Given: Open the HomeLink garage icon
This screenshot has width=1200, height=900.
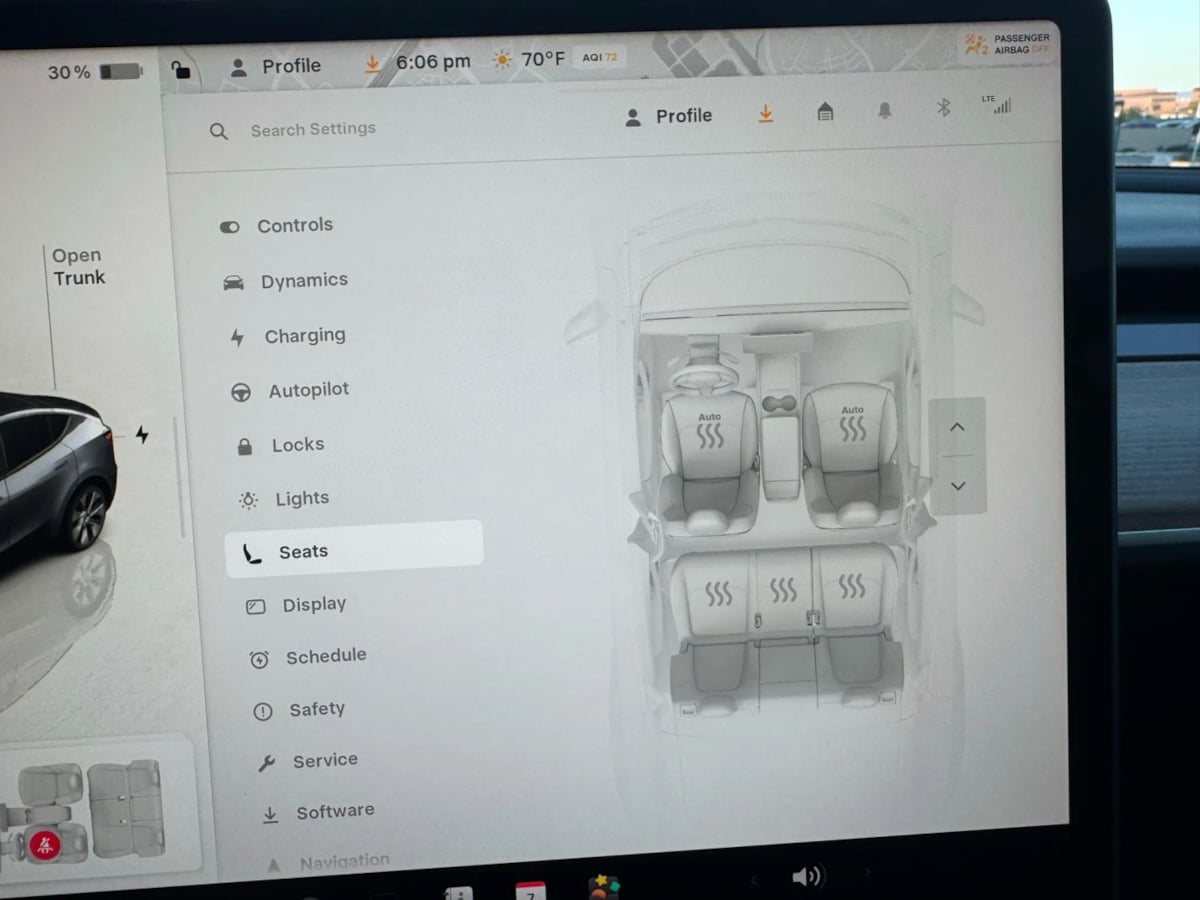Looking at the screenshot, I should tap(825, 112).
